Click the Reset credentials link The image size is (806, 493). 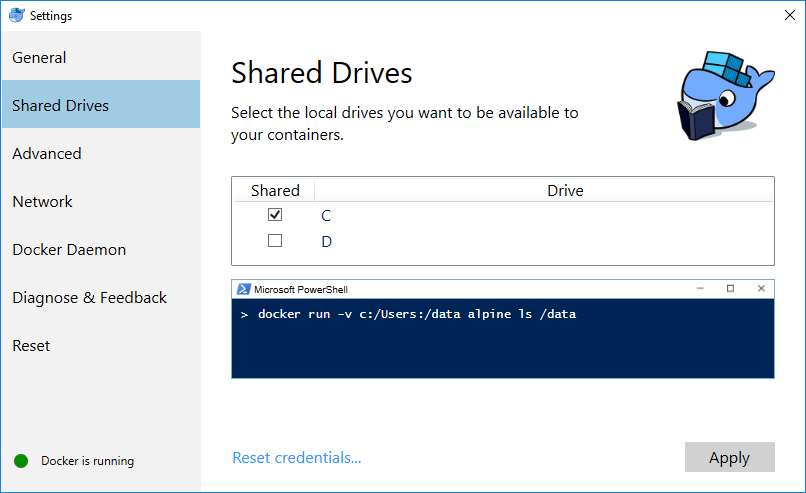point(296,458)
